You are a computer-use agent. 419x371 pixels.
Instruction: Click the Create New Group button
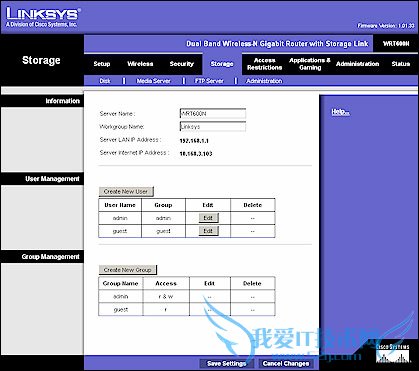click(x=127, y=270)
